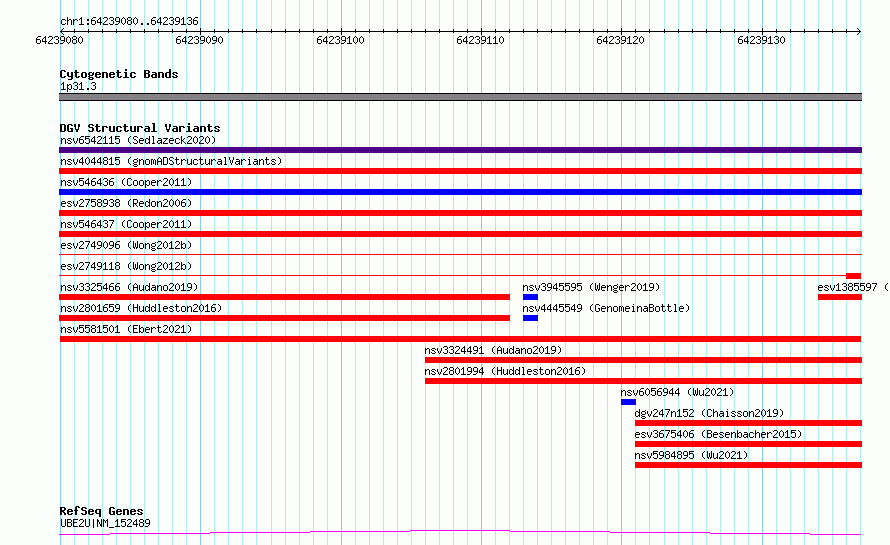Select the short red esv1385597 bar
Image resolution: width=890 pixels, height=545 pixels.
(840, 297)
